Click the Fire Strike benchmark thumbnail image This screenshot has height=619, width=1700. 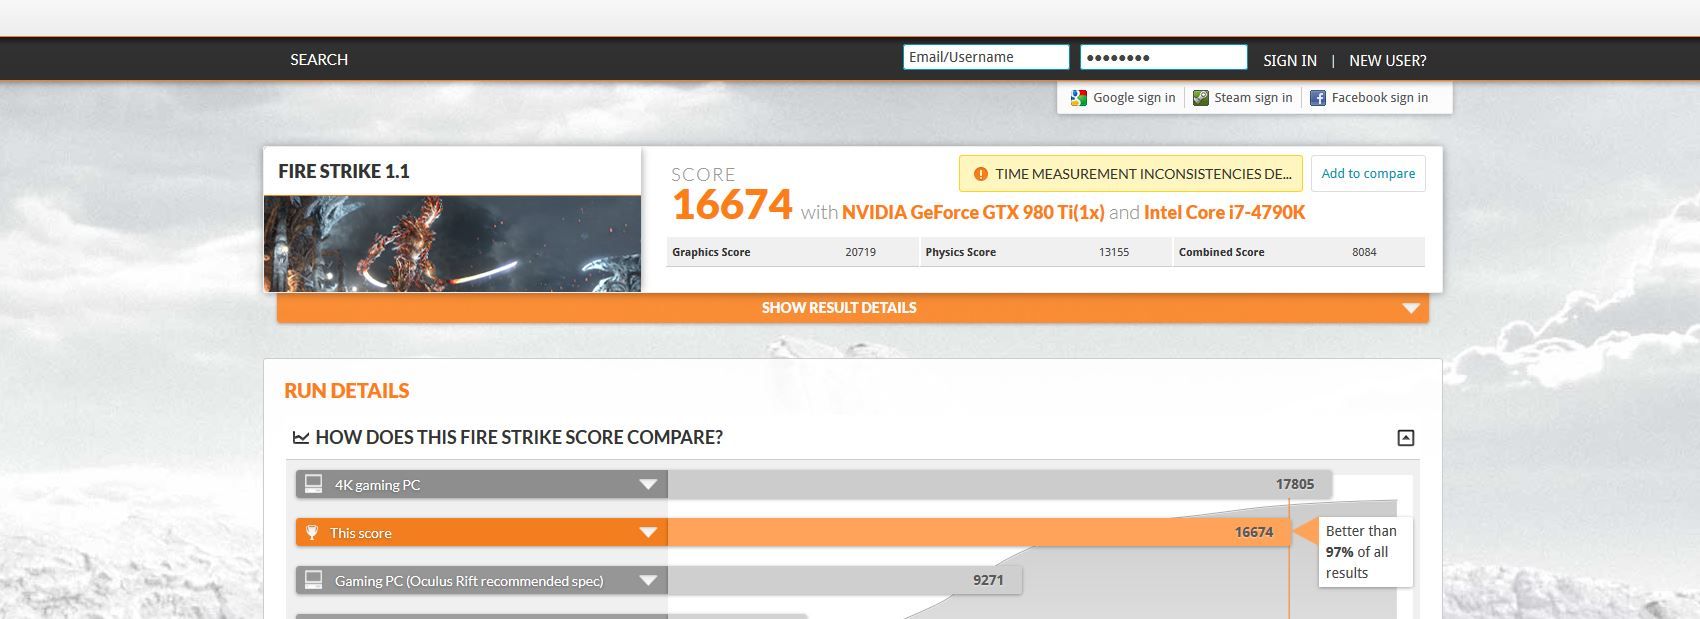(452, 244)
